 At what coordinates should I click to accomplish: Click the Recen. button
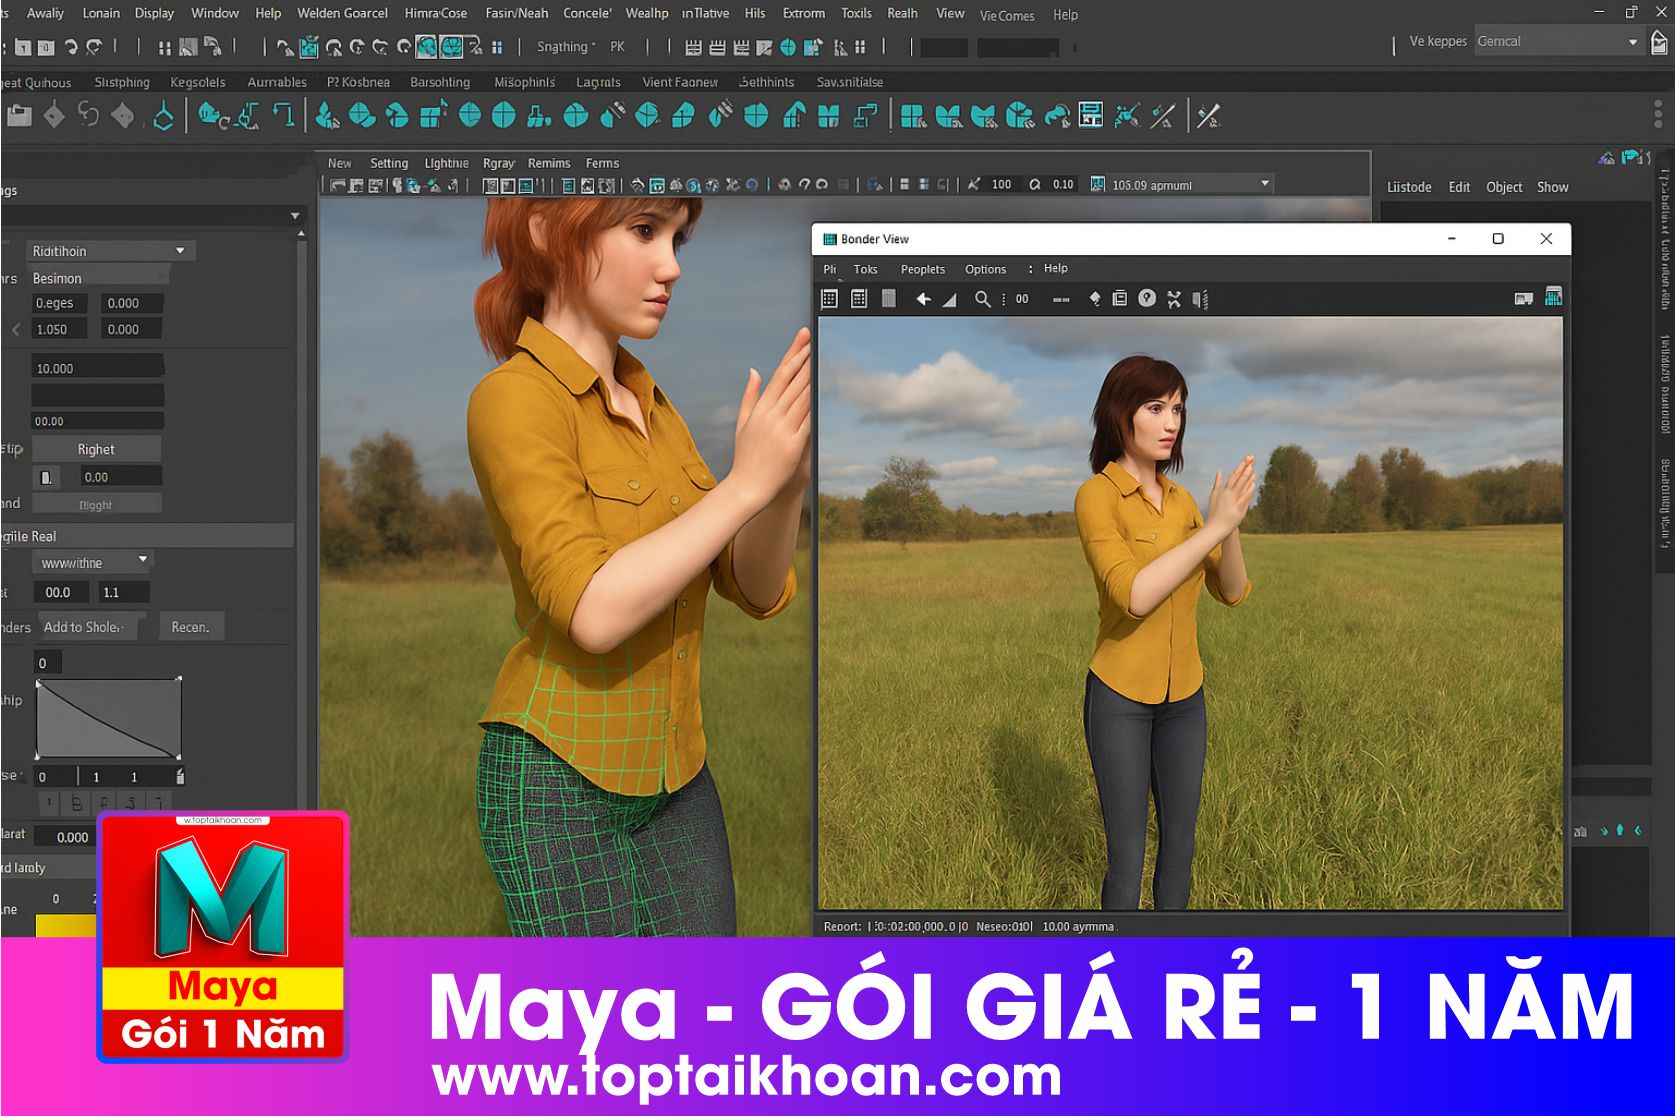190,627
